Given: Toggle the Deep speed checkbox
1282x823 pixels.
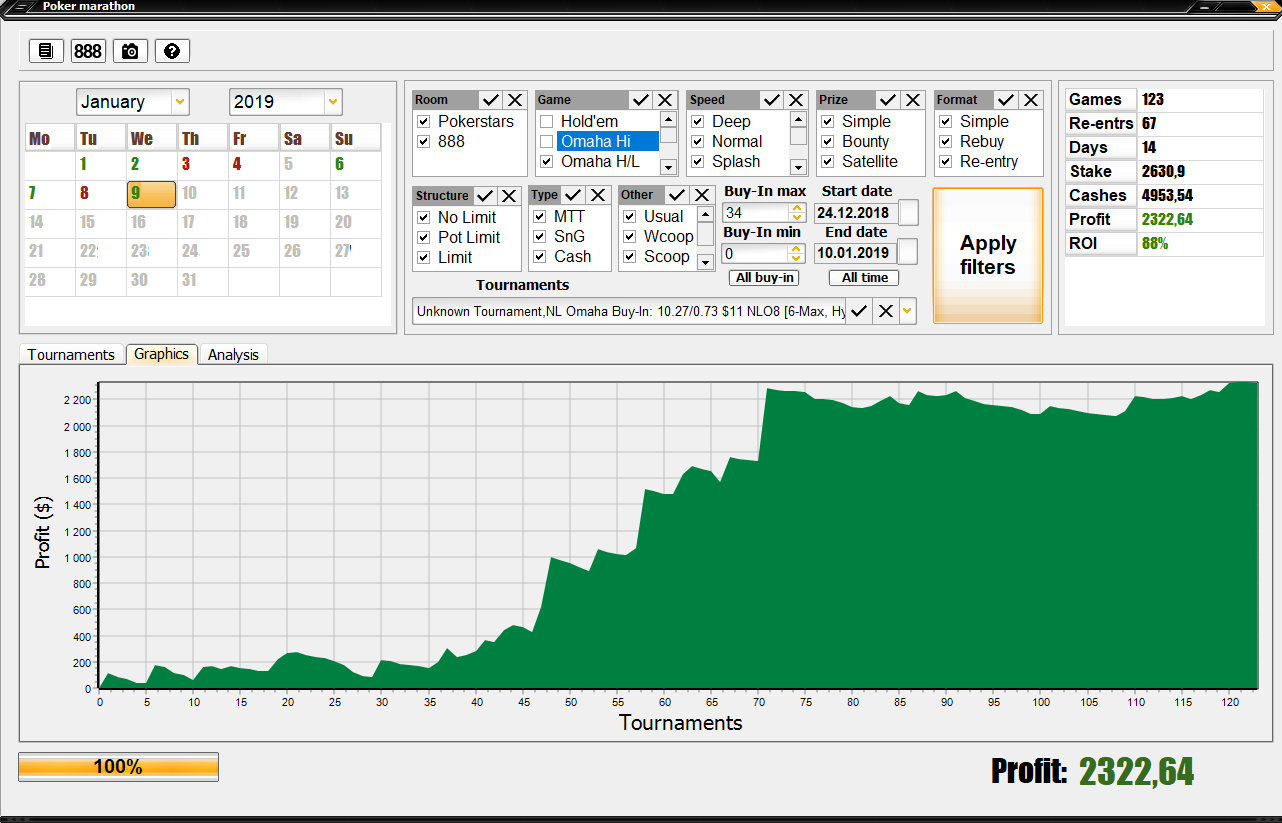Looking at the screenshot, I should [698, 122].
